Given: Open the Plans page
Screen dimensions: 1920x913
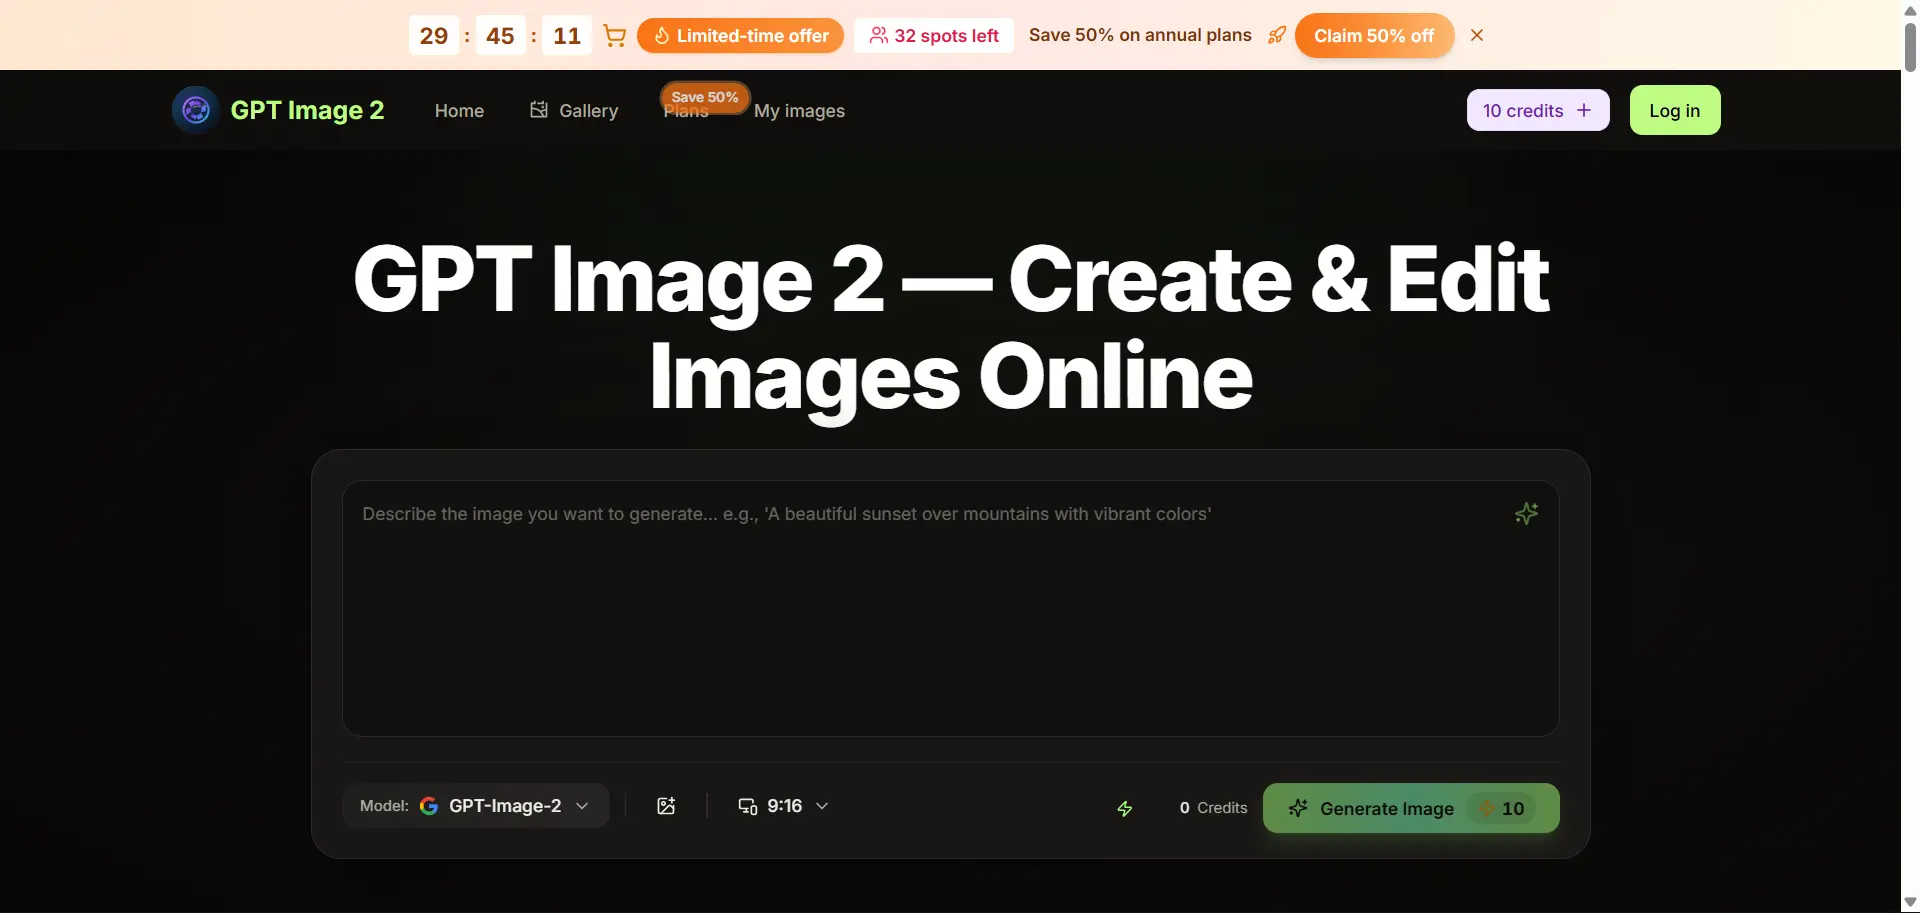Looking at the screenshot, I should [x=686, y=112].
